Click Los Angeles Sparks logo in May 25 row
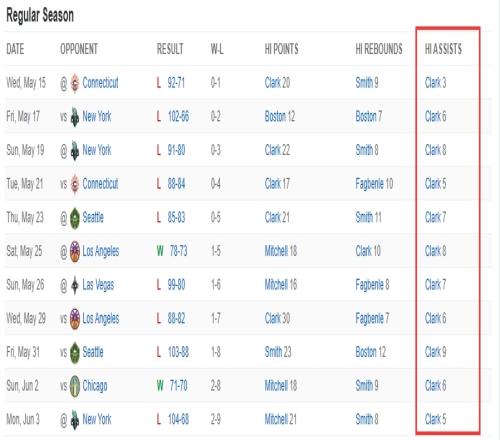The height and width of the screenshot is (440, 500). [x=75, y=251]
